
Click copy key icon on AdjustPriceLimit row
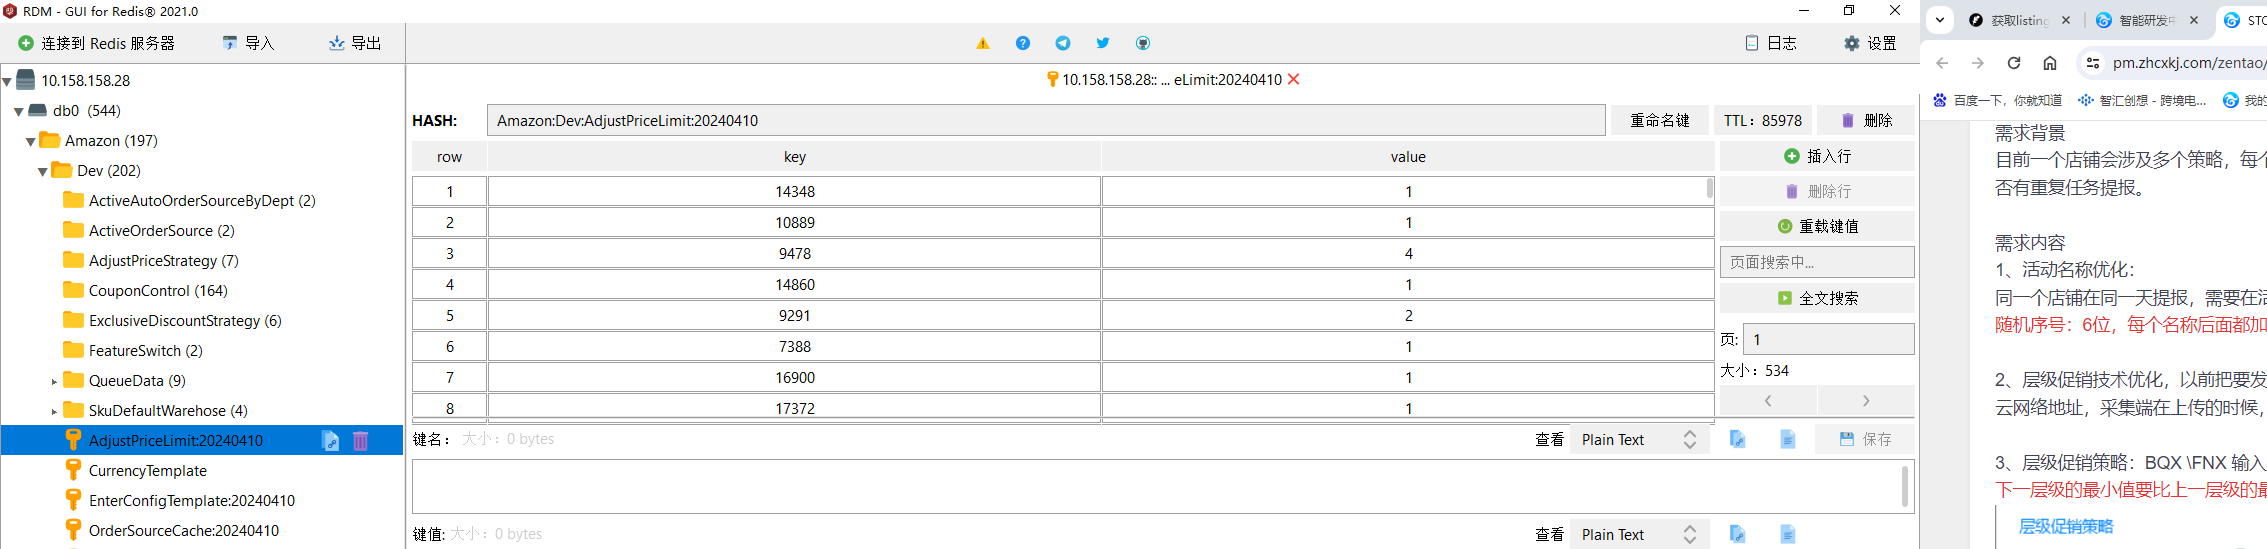tap(331, 441)
